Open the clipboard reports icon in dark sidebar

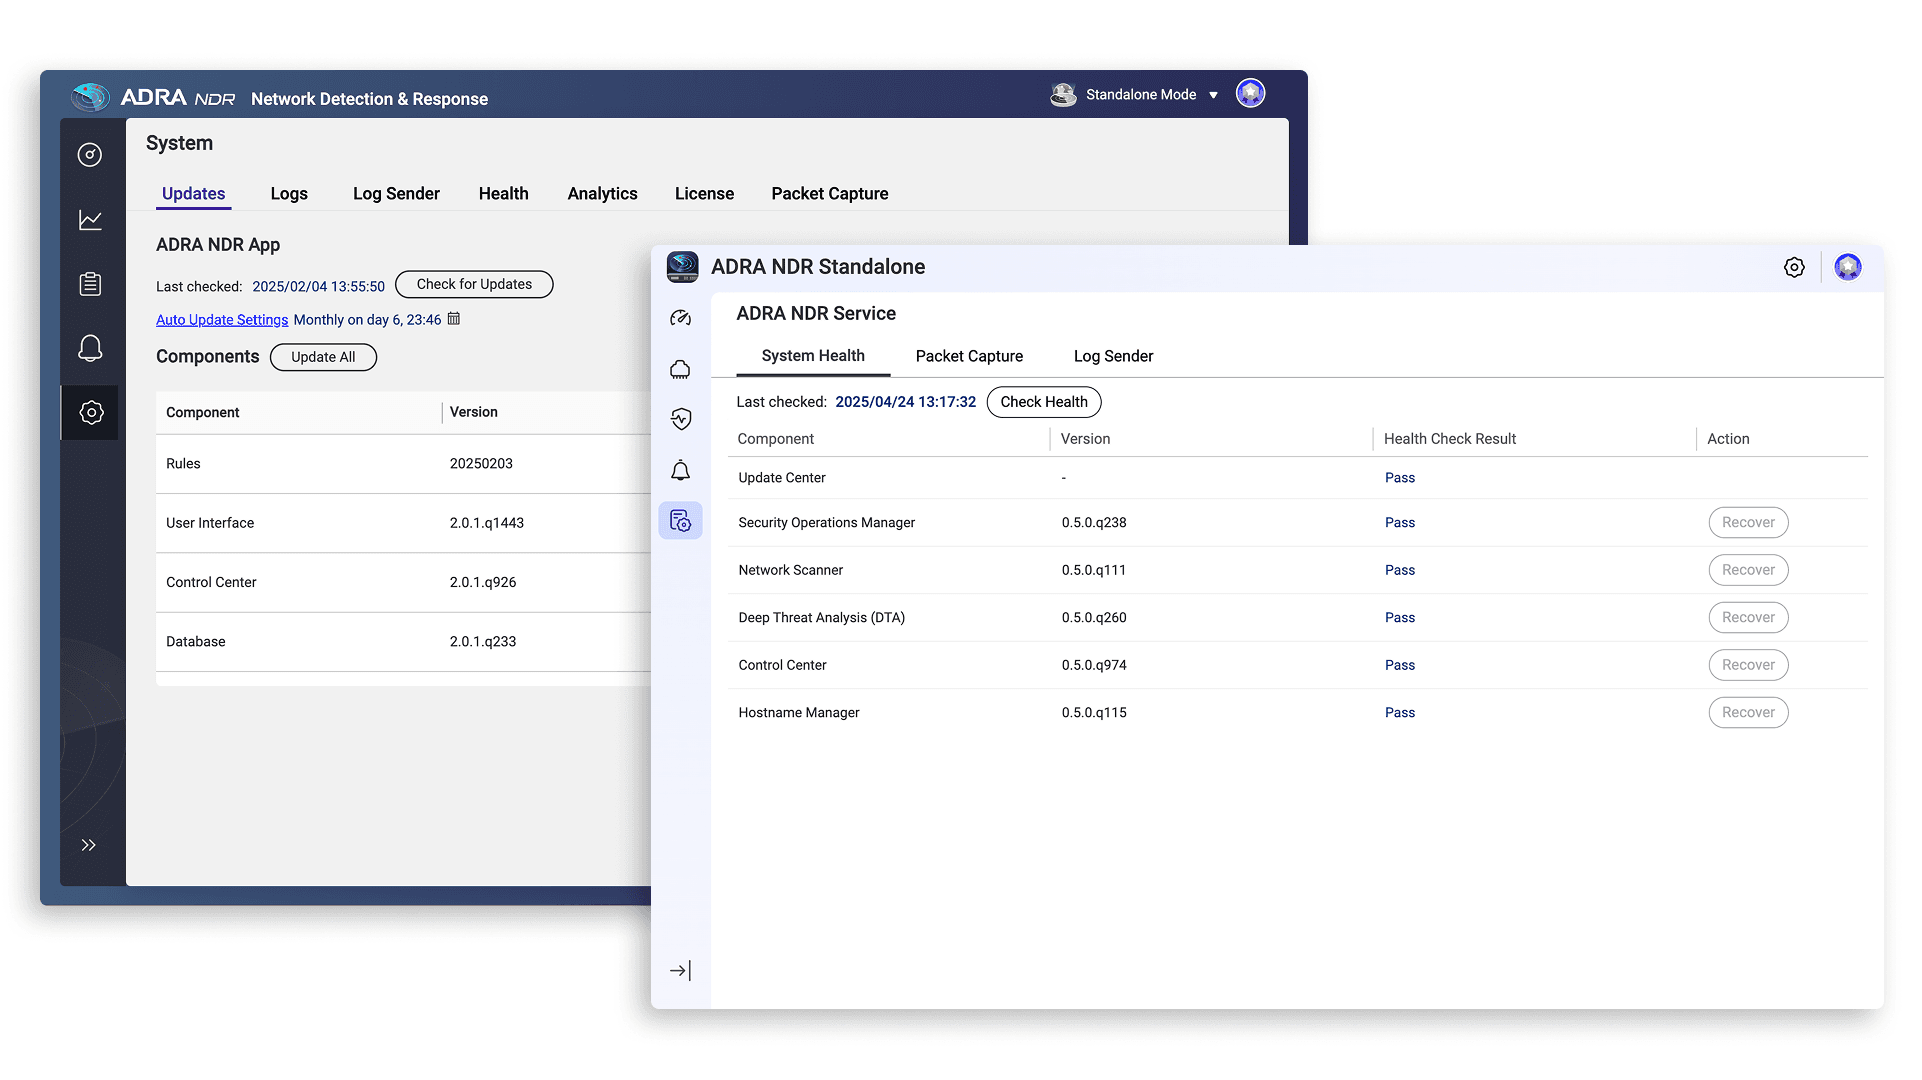(x=90, y=284)
